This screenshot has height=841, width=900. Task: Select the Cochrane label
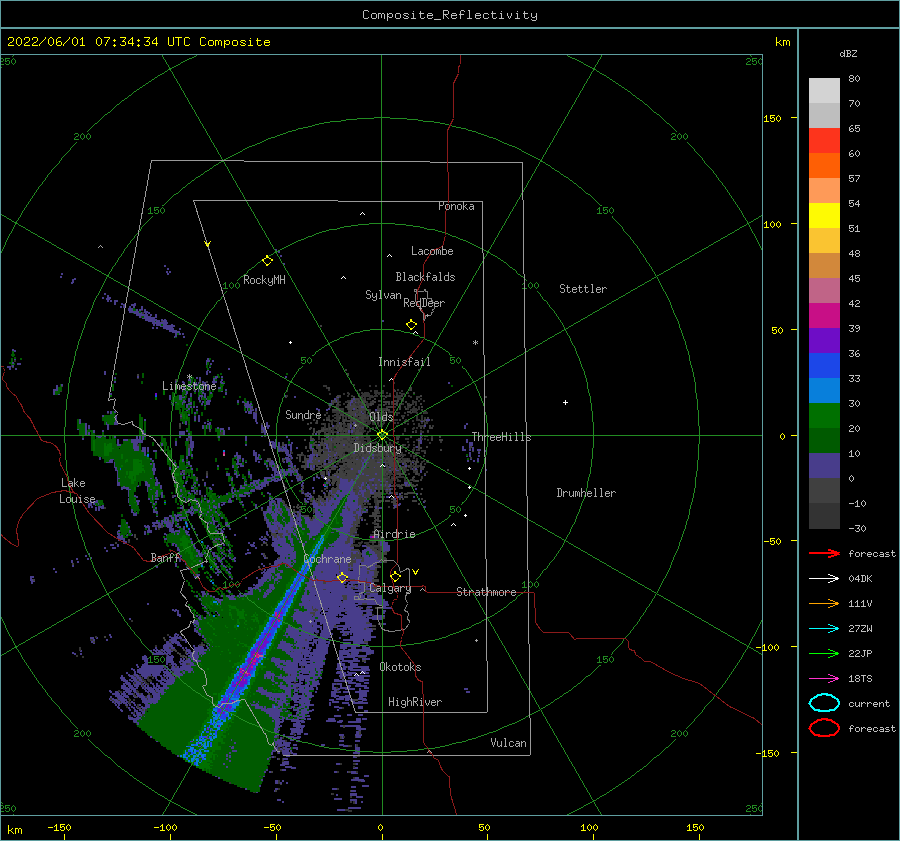327,559
